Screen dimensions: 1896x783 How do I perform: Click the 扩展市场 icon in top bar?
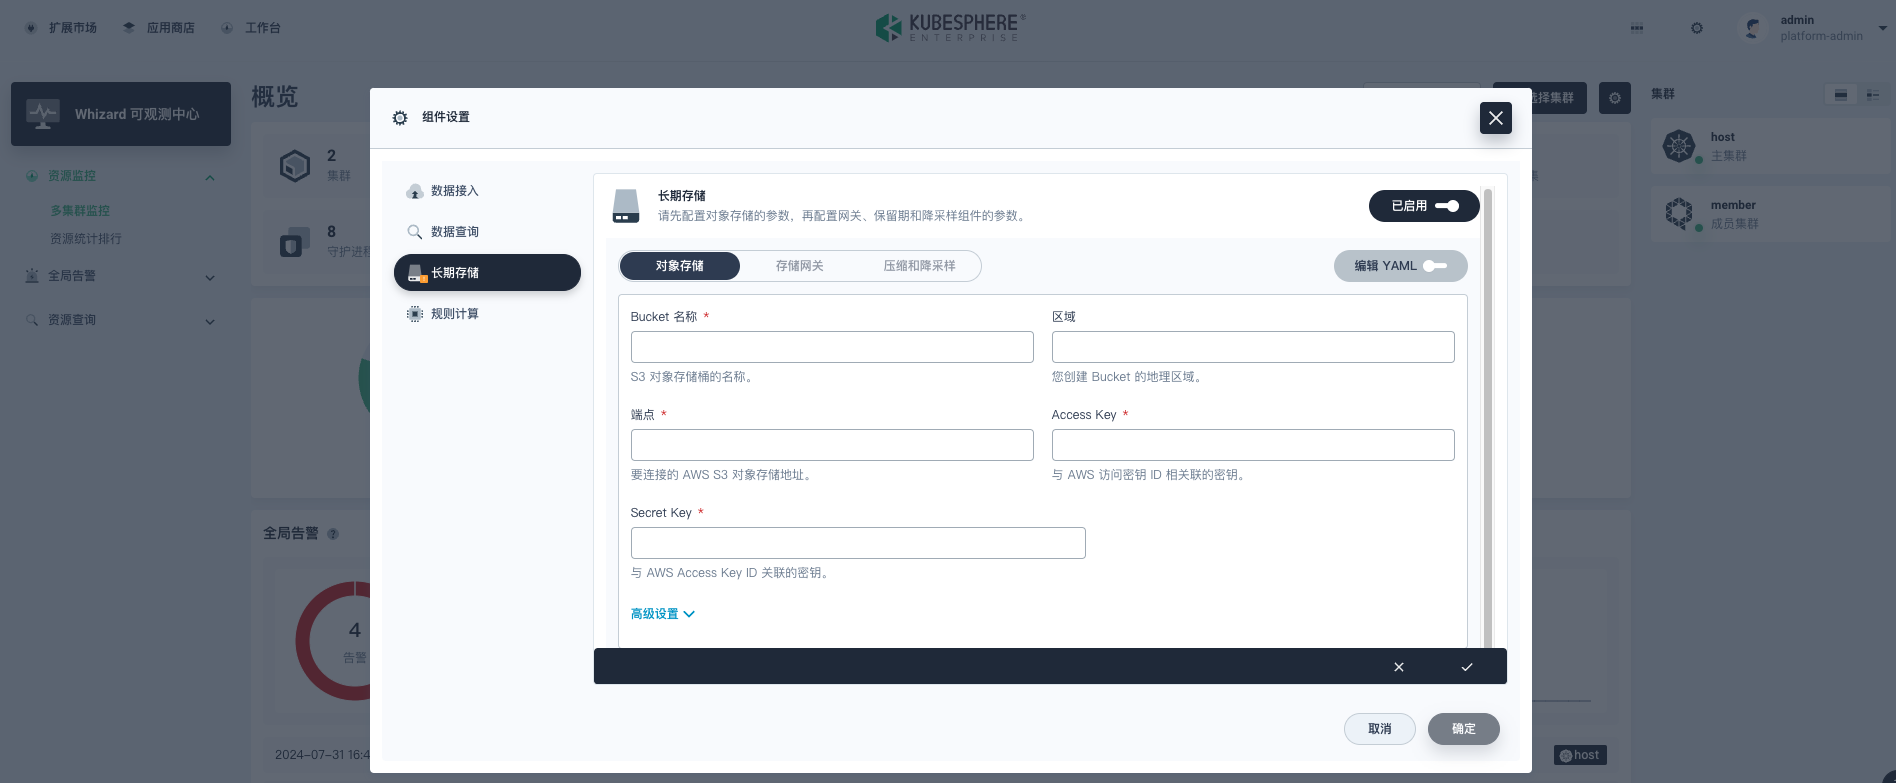pyautogui.click(x=31, y=28)
